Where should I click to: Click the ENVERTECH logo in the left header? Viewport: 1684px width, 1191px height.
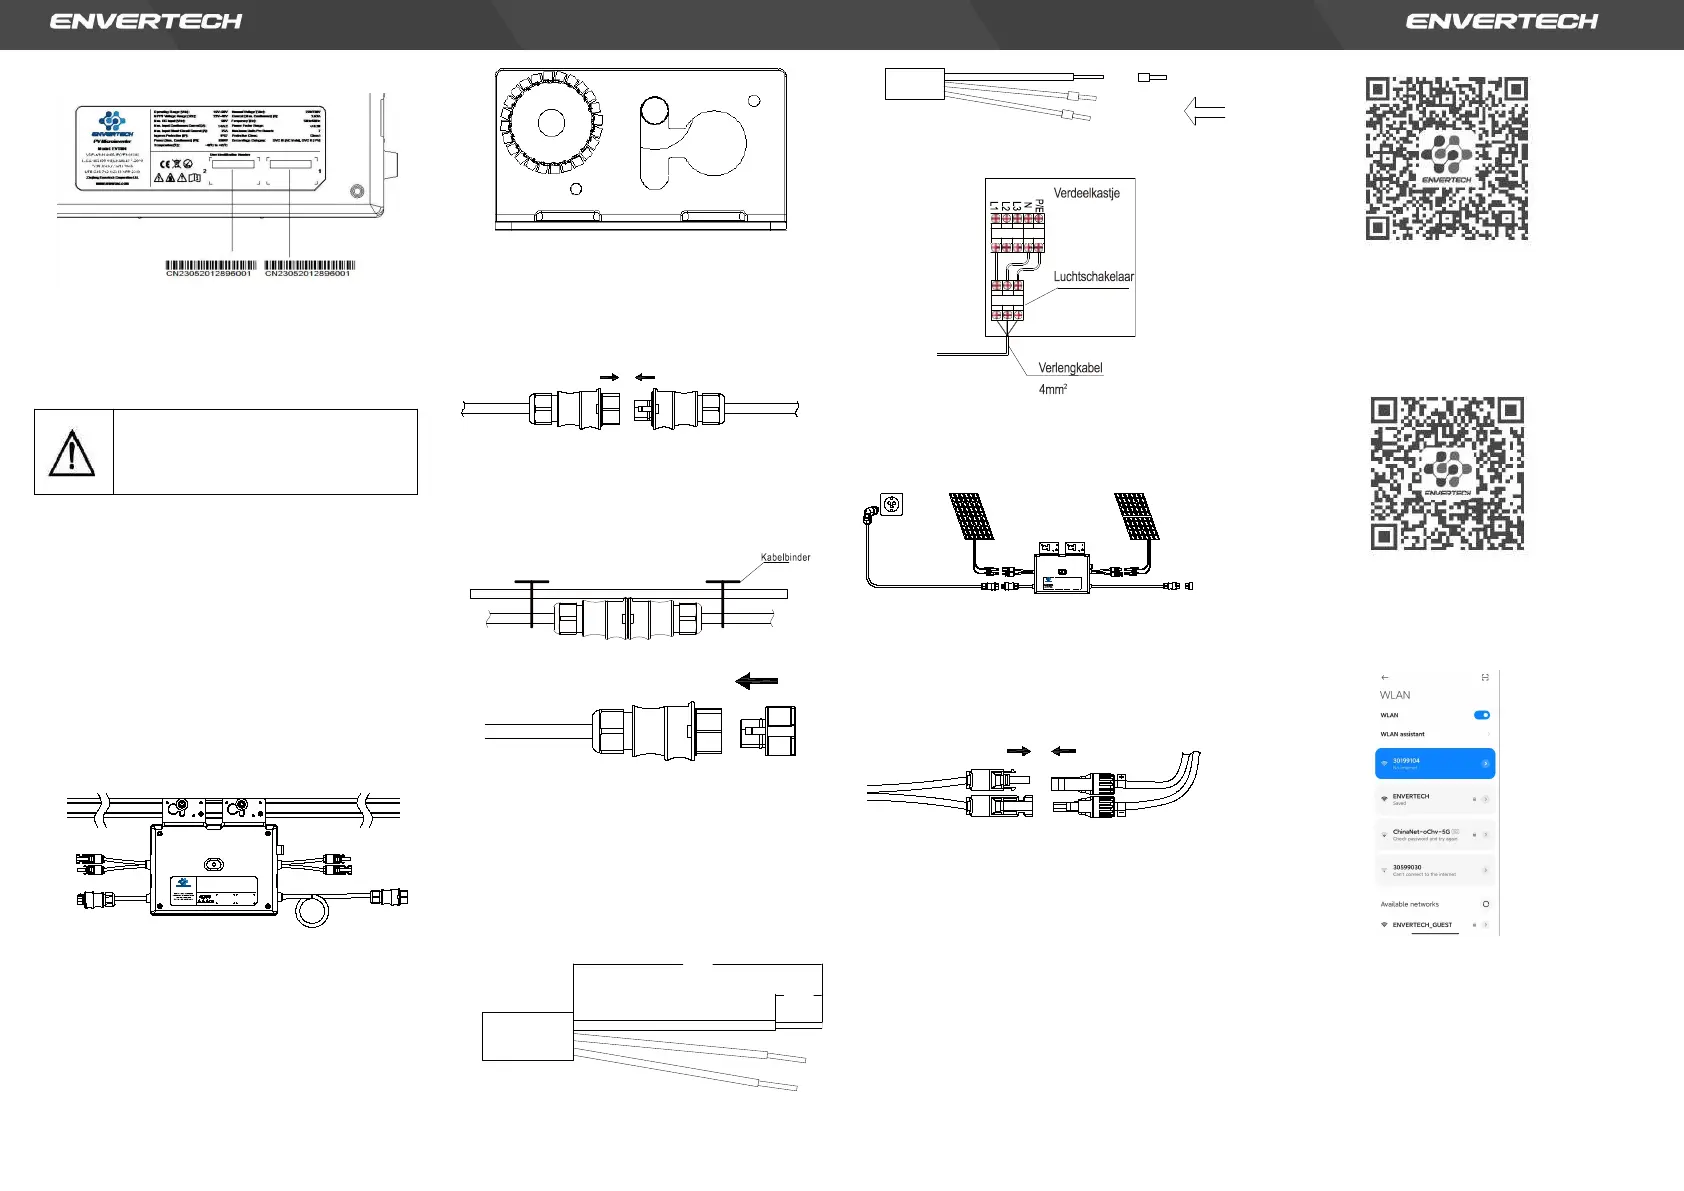coord(146,21)
